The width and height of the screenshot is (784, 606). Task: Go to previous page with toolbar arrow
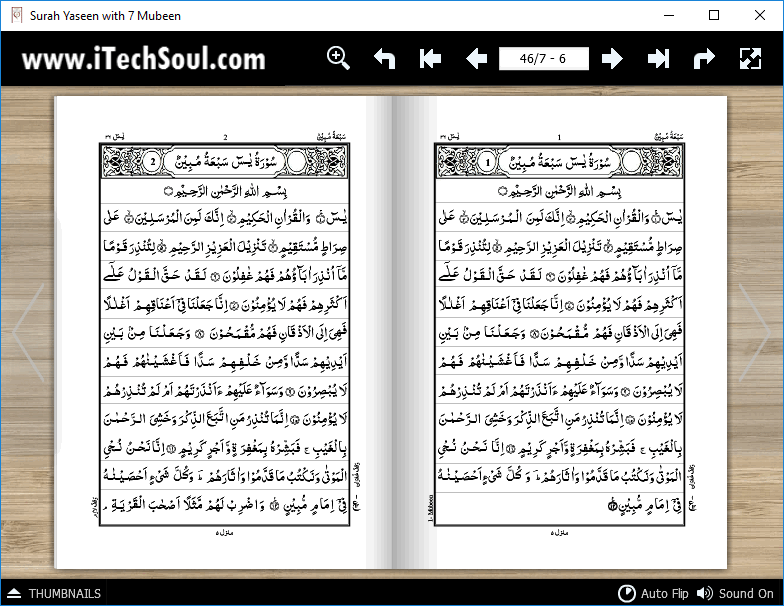tap(476, 58)
